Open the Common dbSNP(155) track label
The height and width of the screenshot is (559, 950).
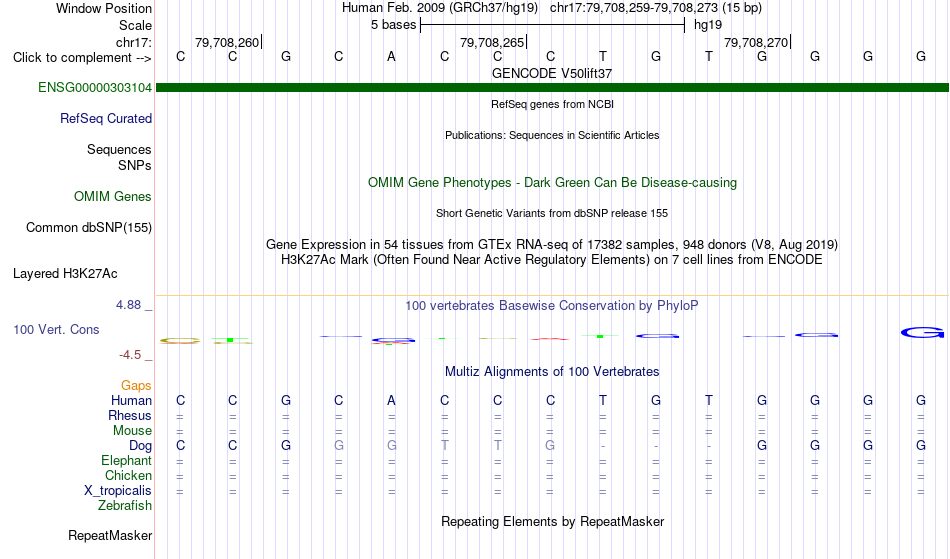tap(89, 228)
